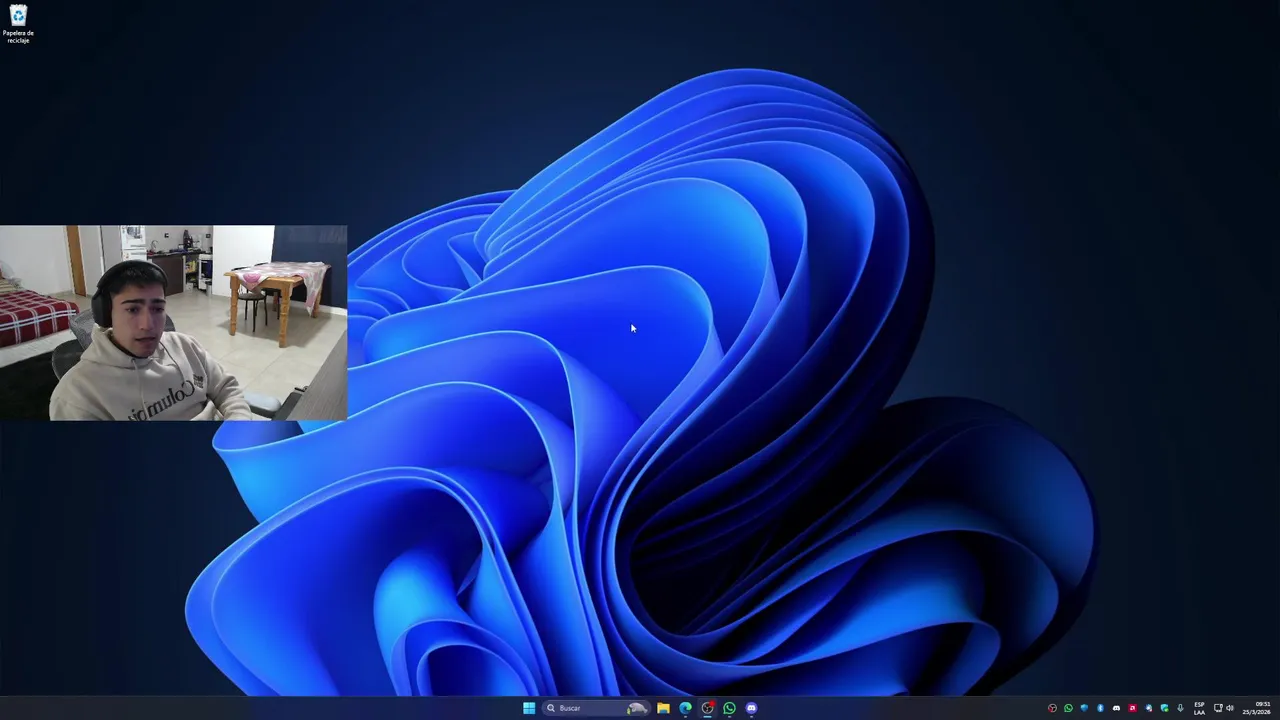This screenshot has width=1280, height=720.
Task: Open WhatsApp from the taskbar
Action: (729, 708)
